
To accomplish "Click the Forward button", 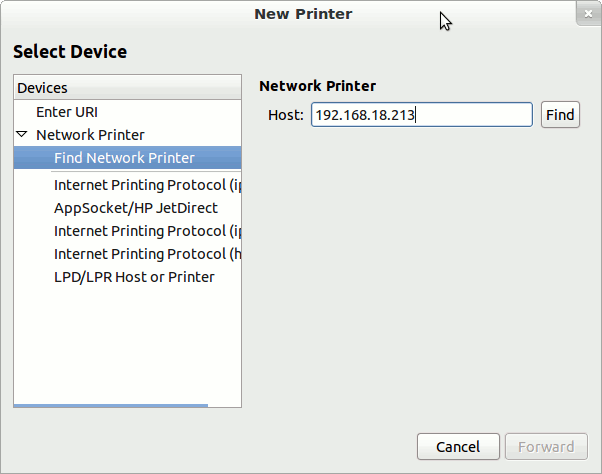I will [545, 447].
